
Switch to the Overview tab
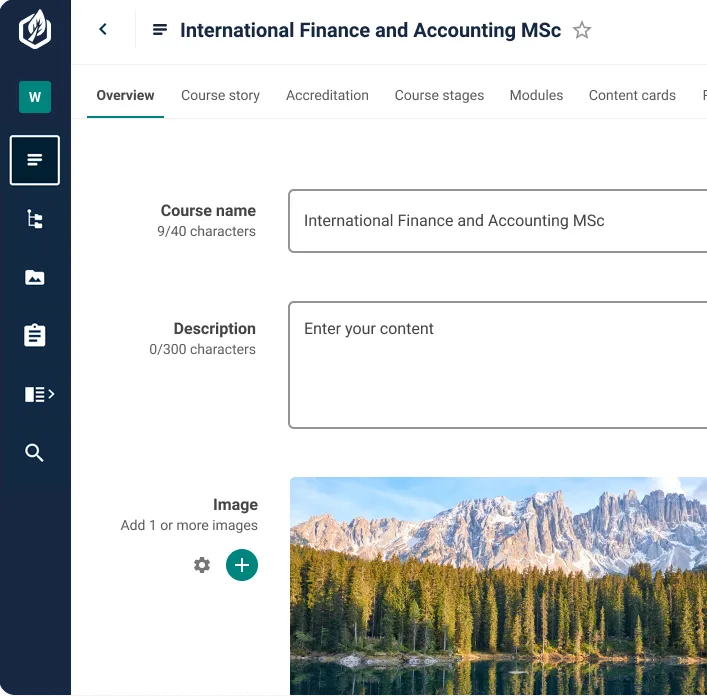click(x=125, y=95)
